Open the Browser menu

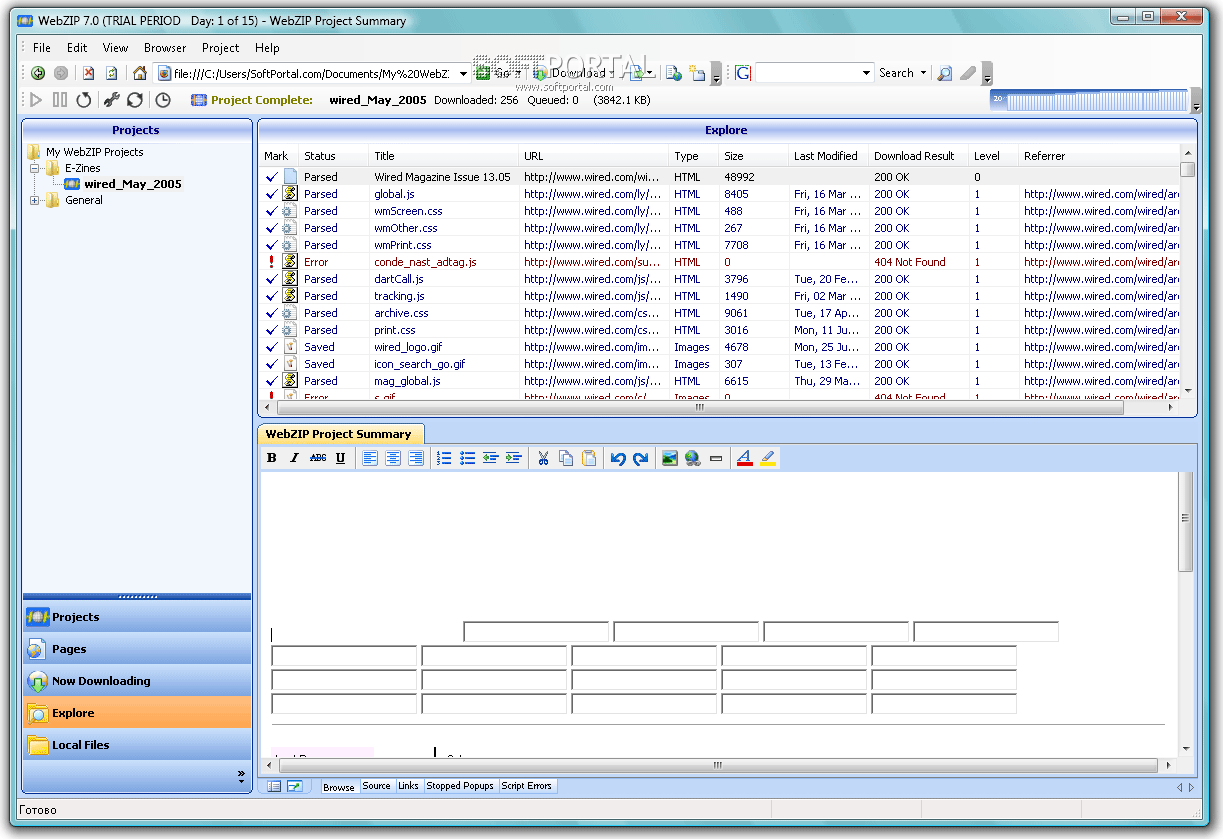point(165,47)
